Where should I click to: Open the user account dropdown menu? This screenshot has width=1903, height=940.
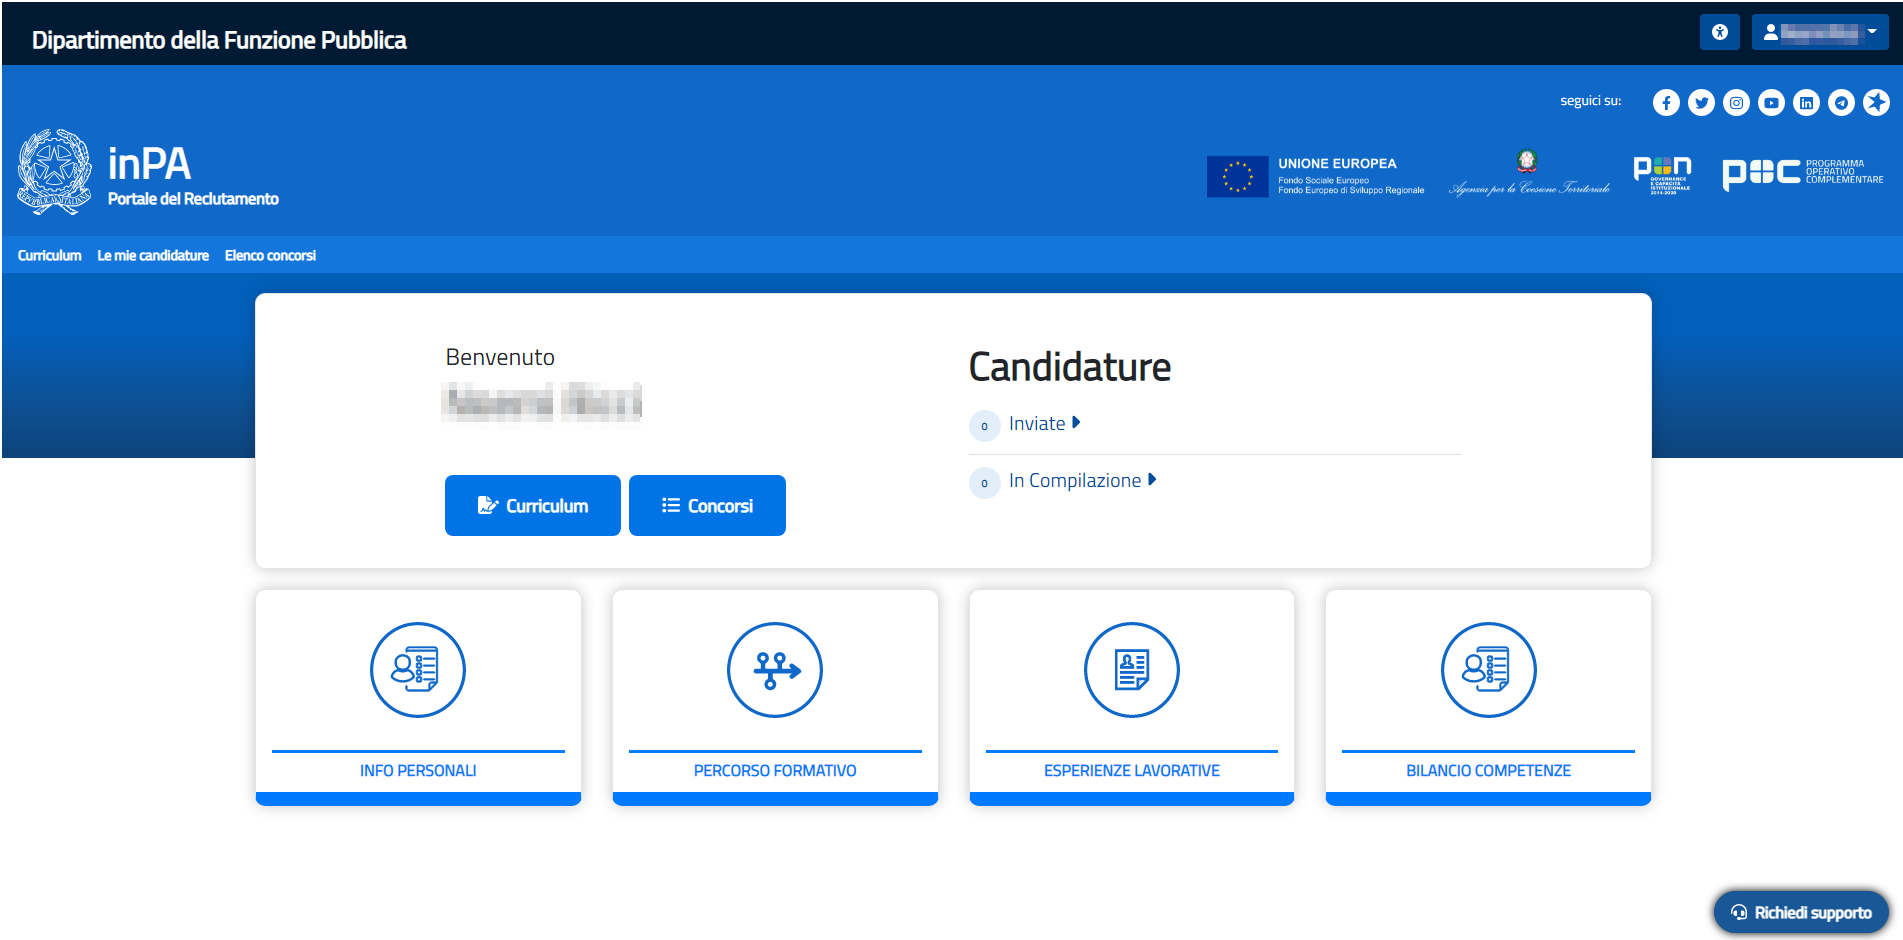[1819, 32]
